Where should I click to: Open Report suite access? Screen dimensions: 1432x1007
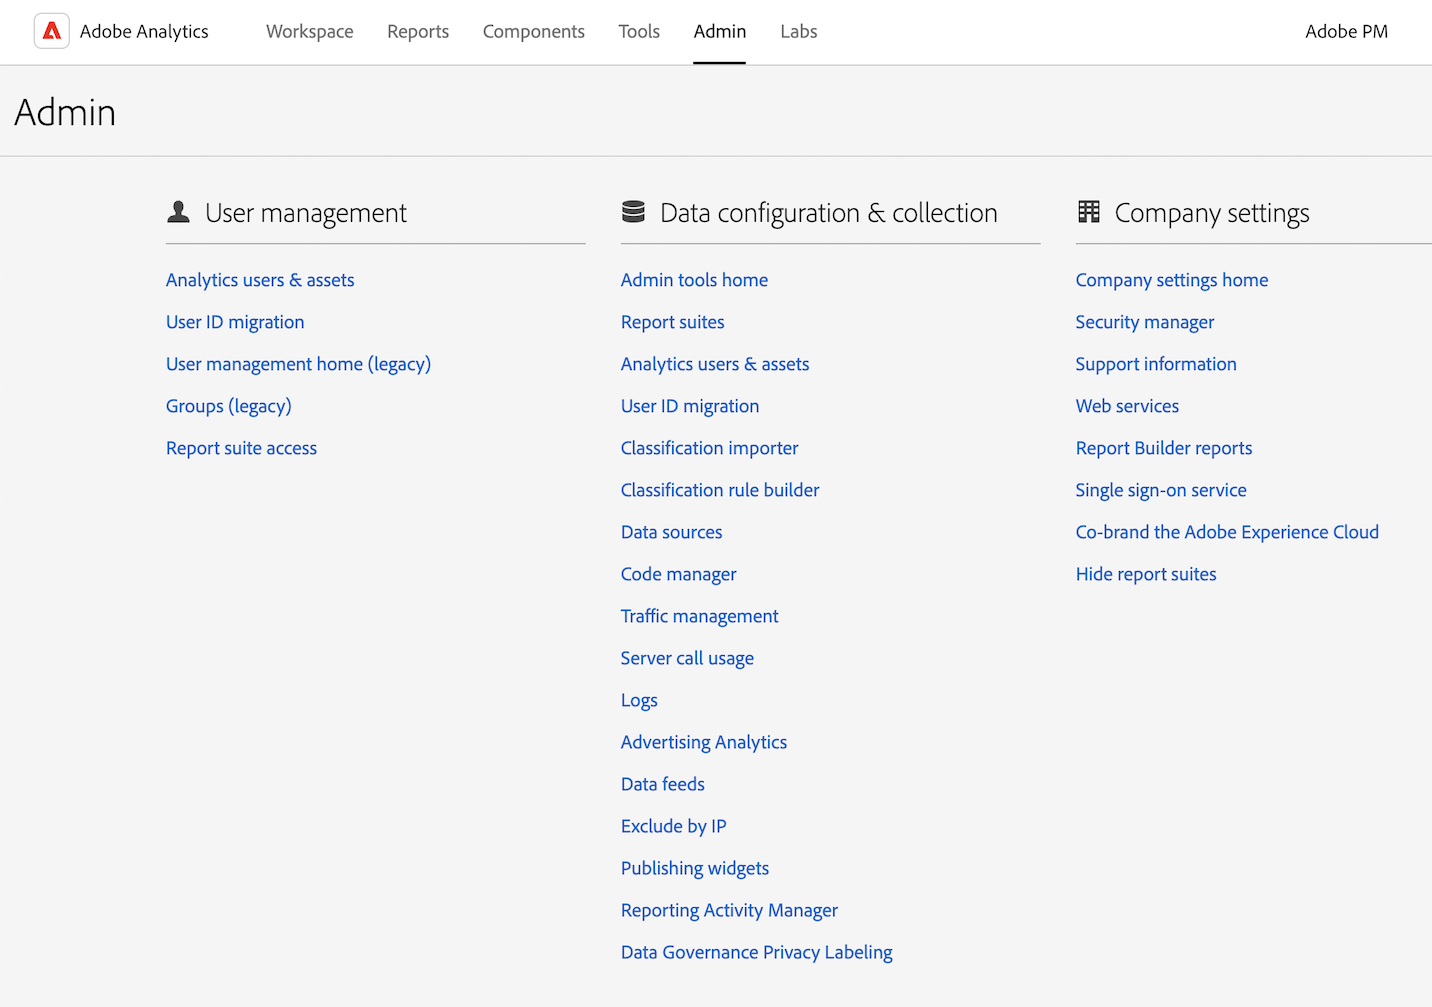[x=241, y=448]
